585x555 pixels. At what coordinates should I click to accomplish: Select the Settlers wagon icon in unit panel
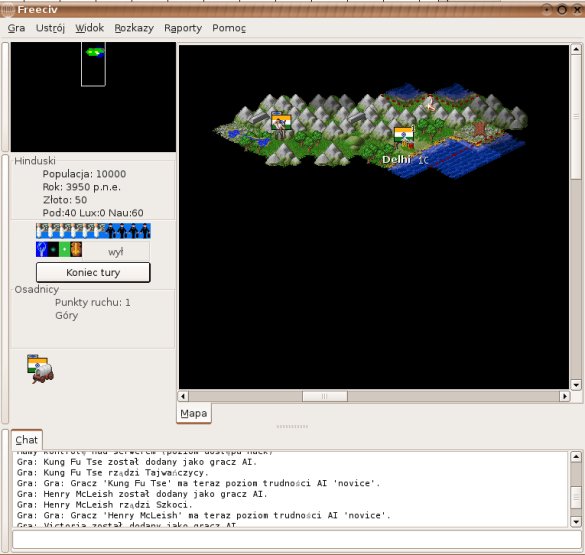click(40, 369)
